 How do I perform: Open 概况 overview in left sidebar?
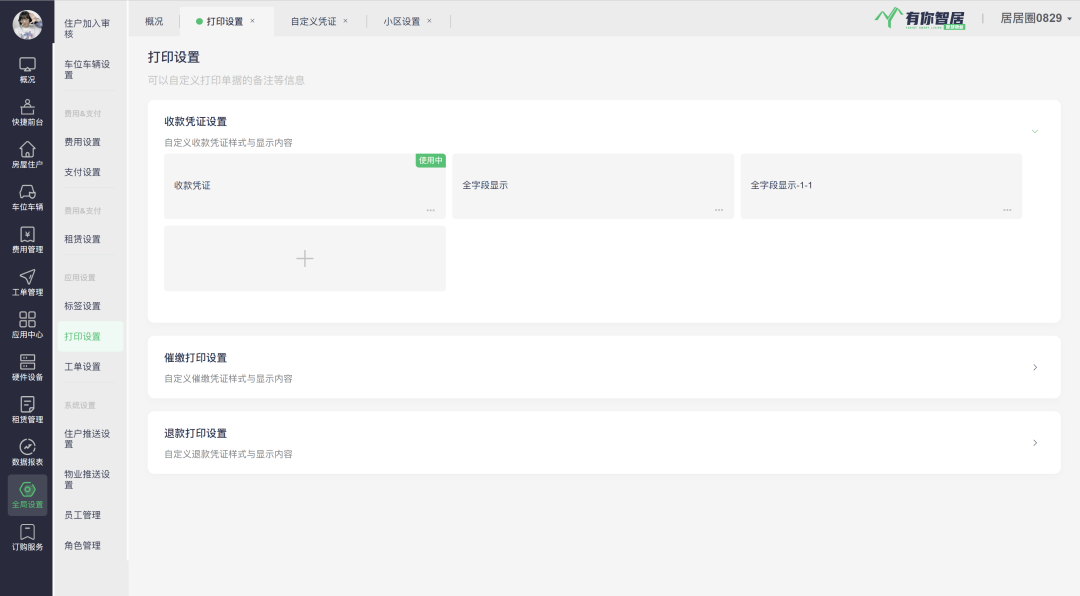pos(27,69)
